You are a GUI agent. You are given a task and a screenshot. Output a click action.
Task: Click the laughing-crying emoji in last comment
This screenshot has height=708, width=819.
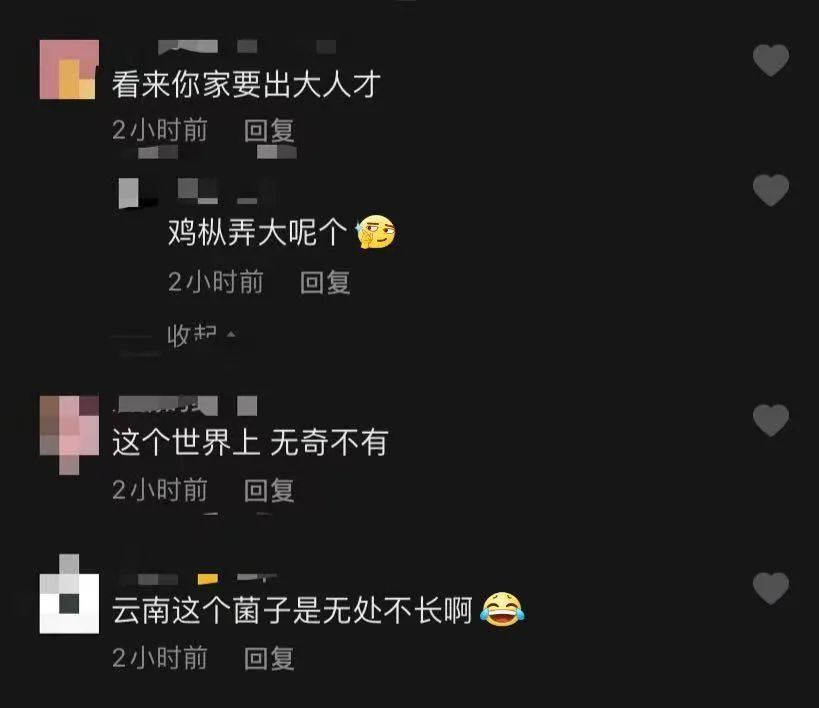[502, 609]
